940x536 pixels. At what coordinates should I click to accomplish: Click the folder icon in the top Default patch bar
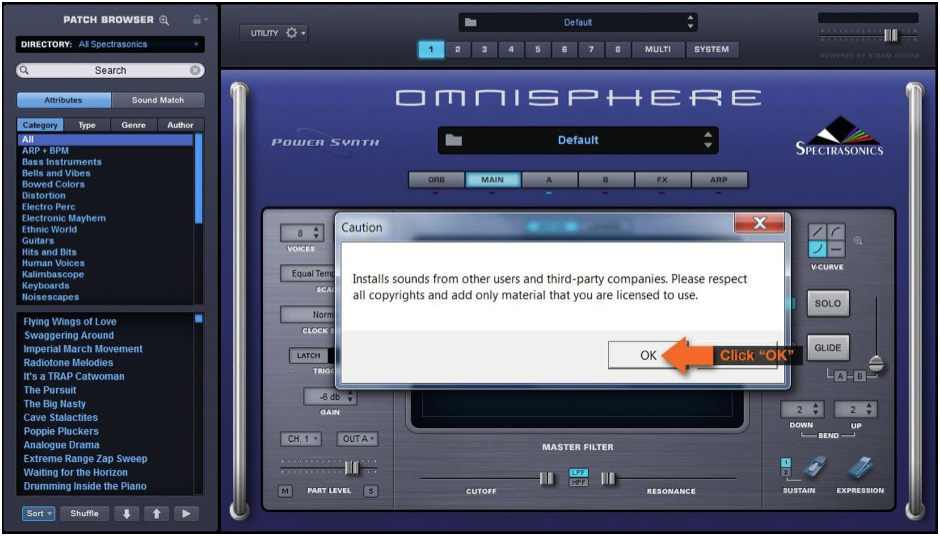coord(471,22)
